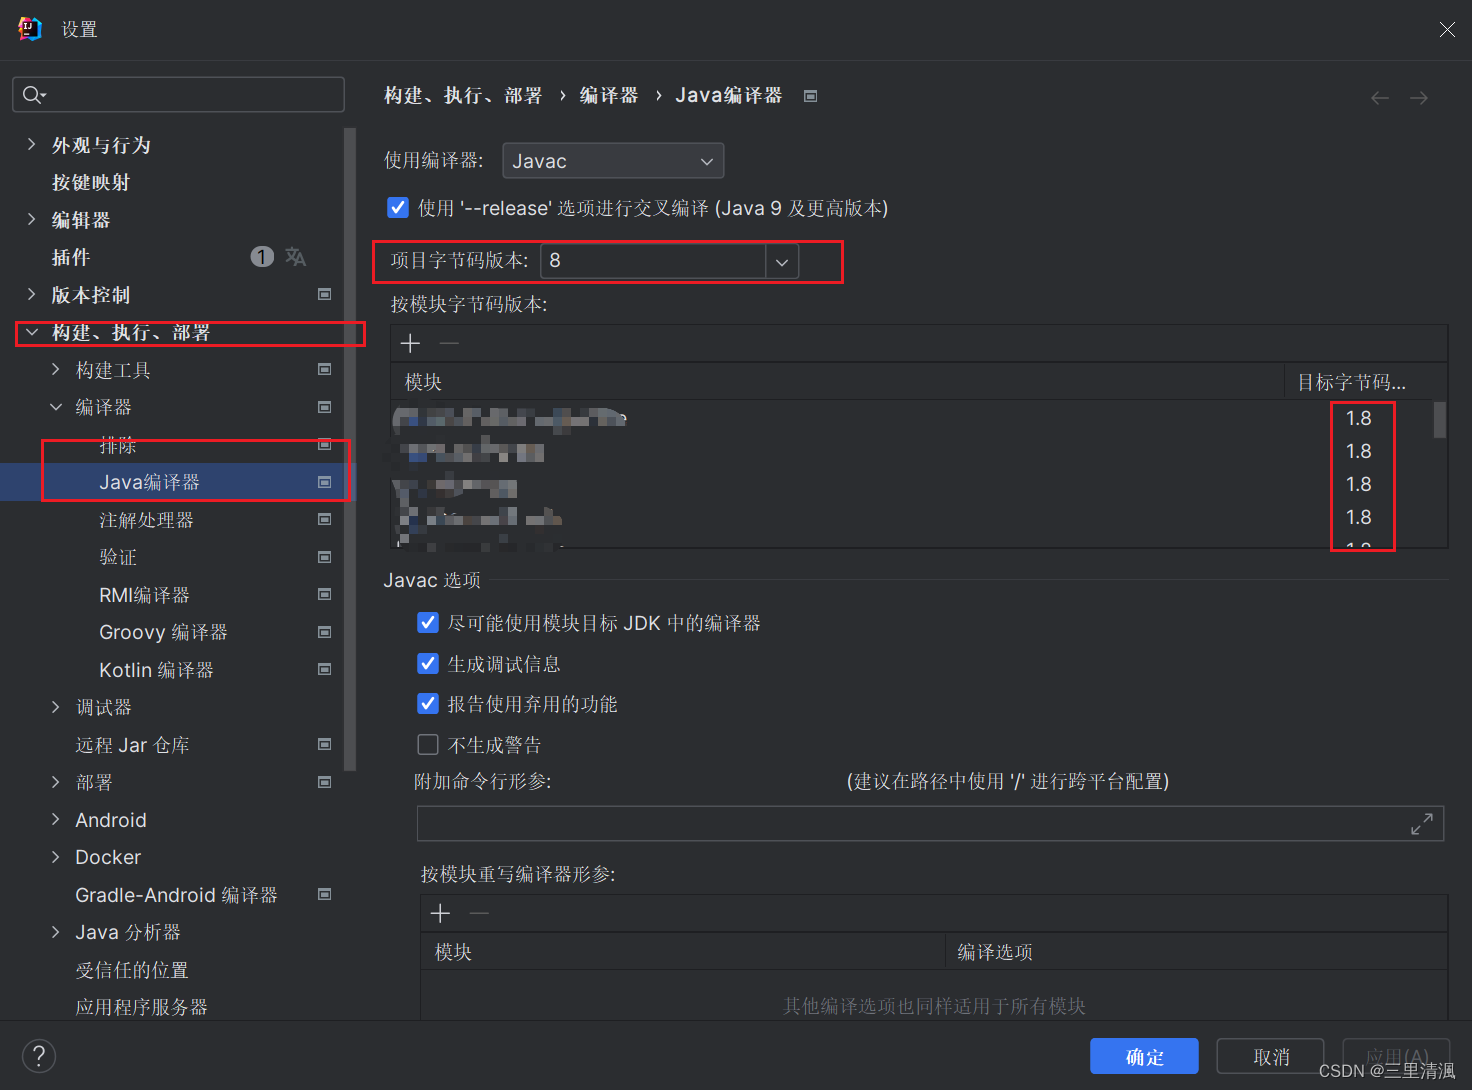Open the help question mark button
This screenshot has height=1090, width=1472.
(x=39, y=1056)
